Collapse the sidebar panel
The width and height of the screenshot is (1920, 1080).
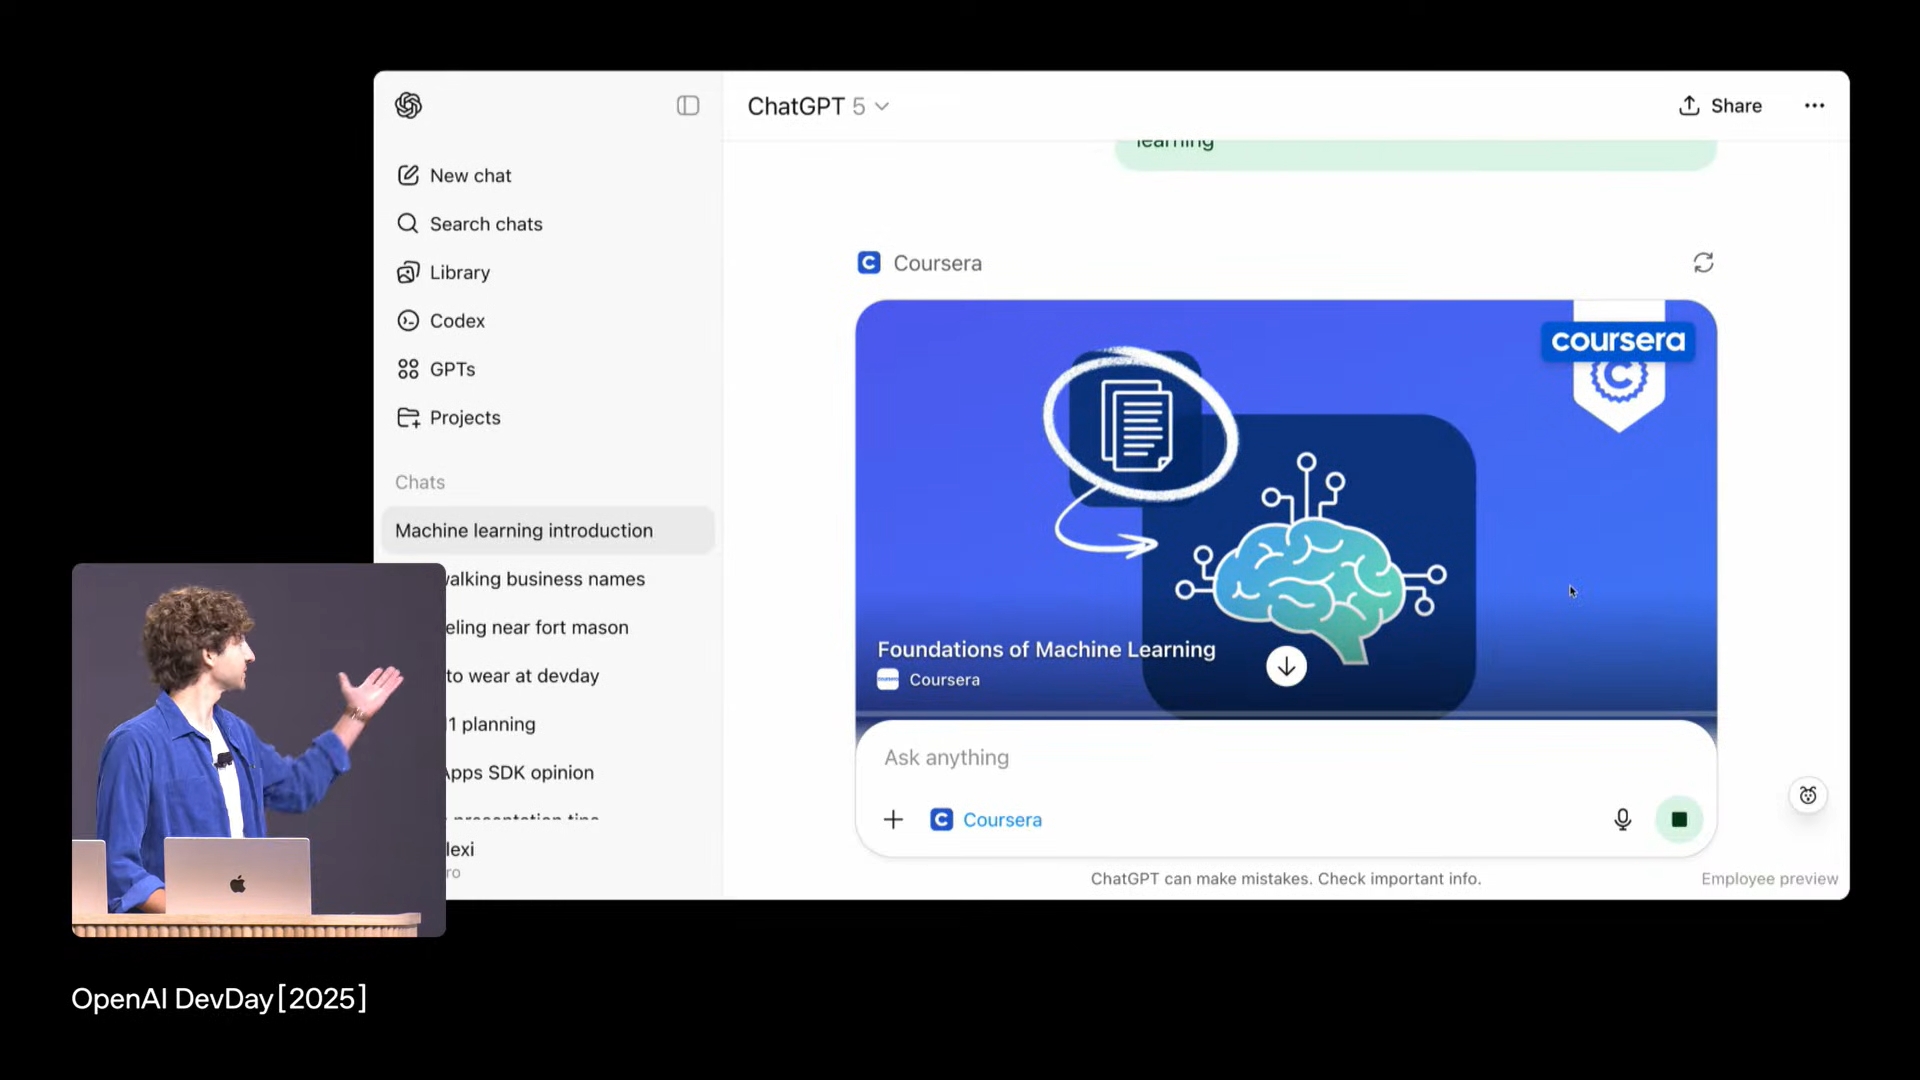tap(687, 105)
